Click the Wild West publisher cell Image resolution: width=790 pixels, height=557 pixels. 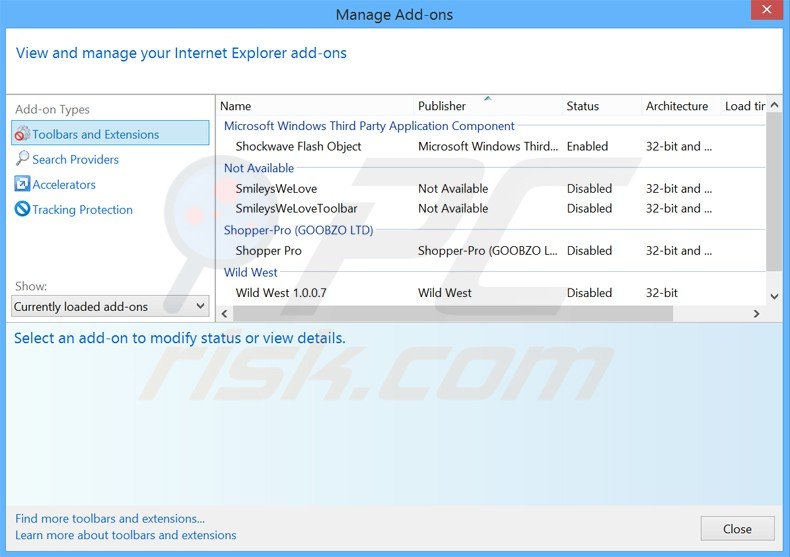(445, 293)
